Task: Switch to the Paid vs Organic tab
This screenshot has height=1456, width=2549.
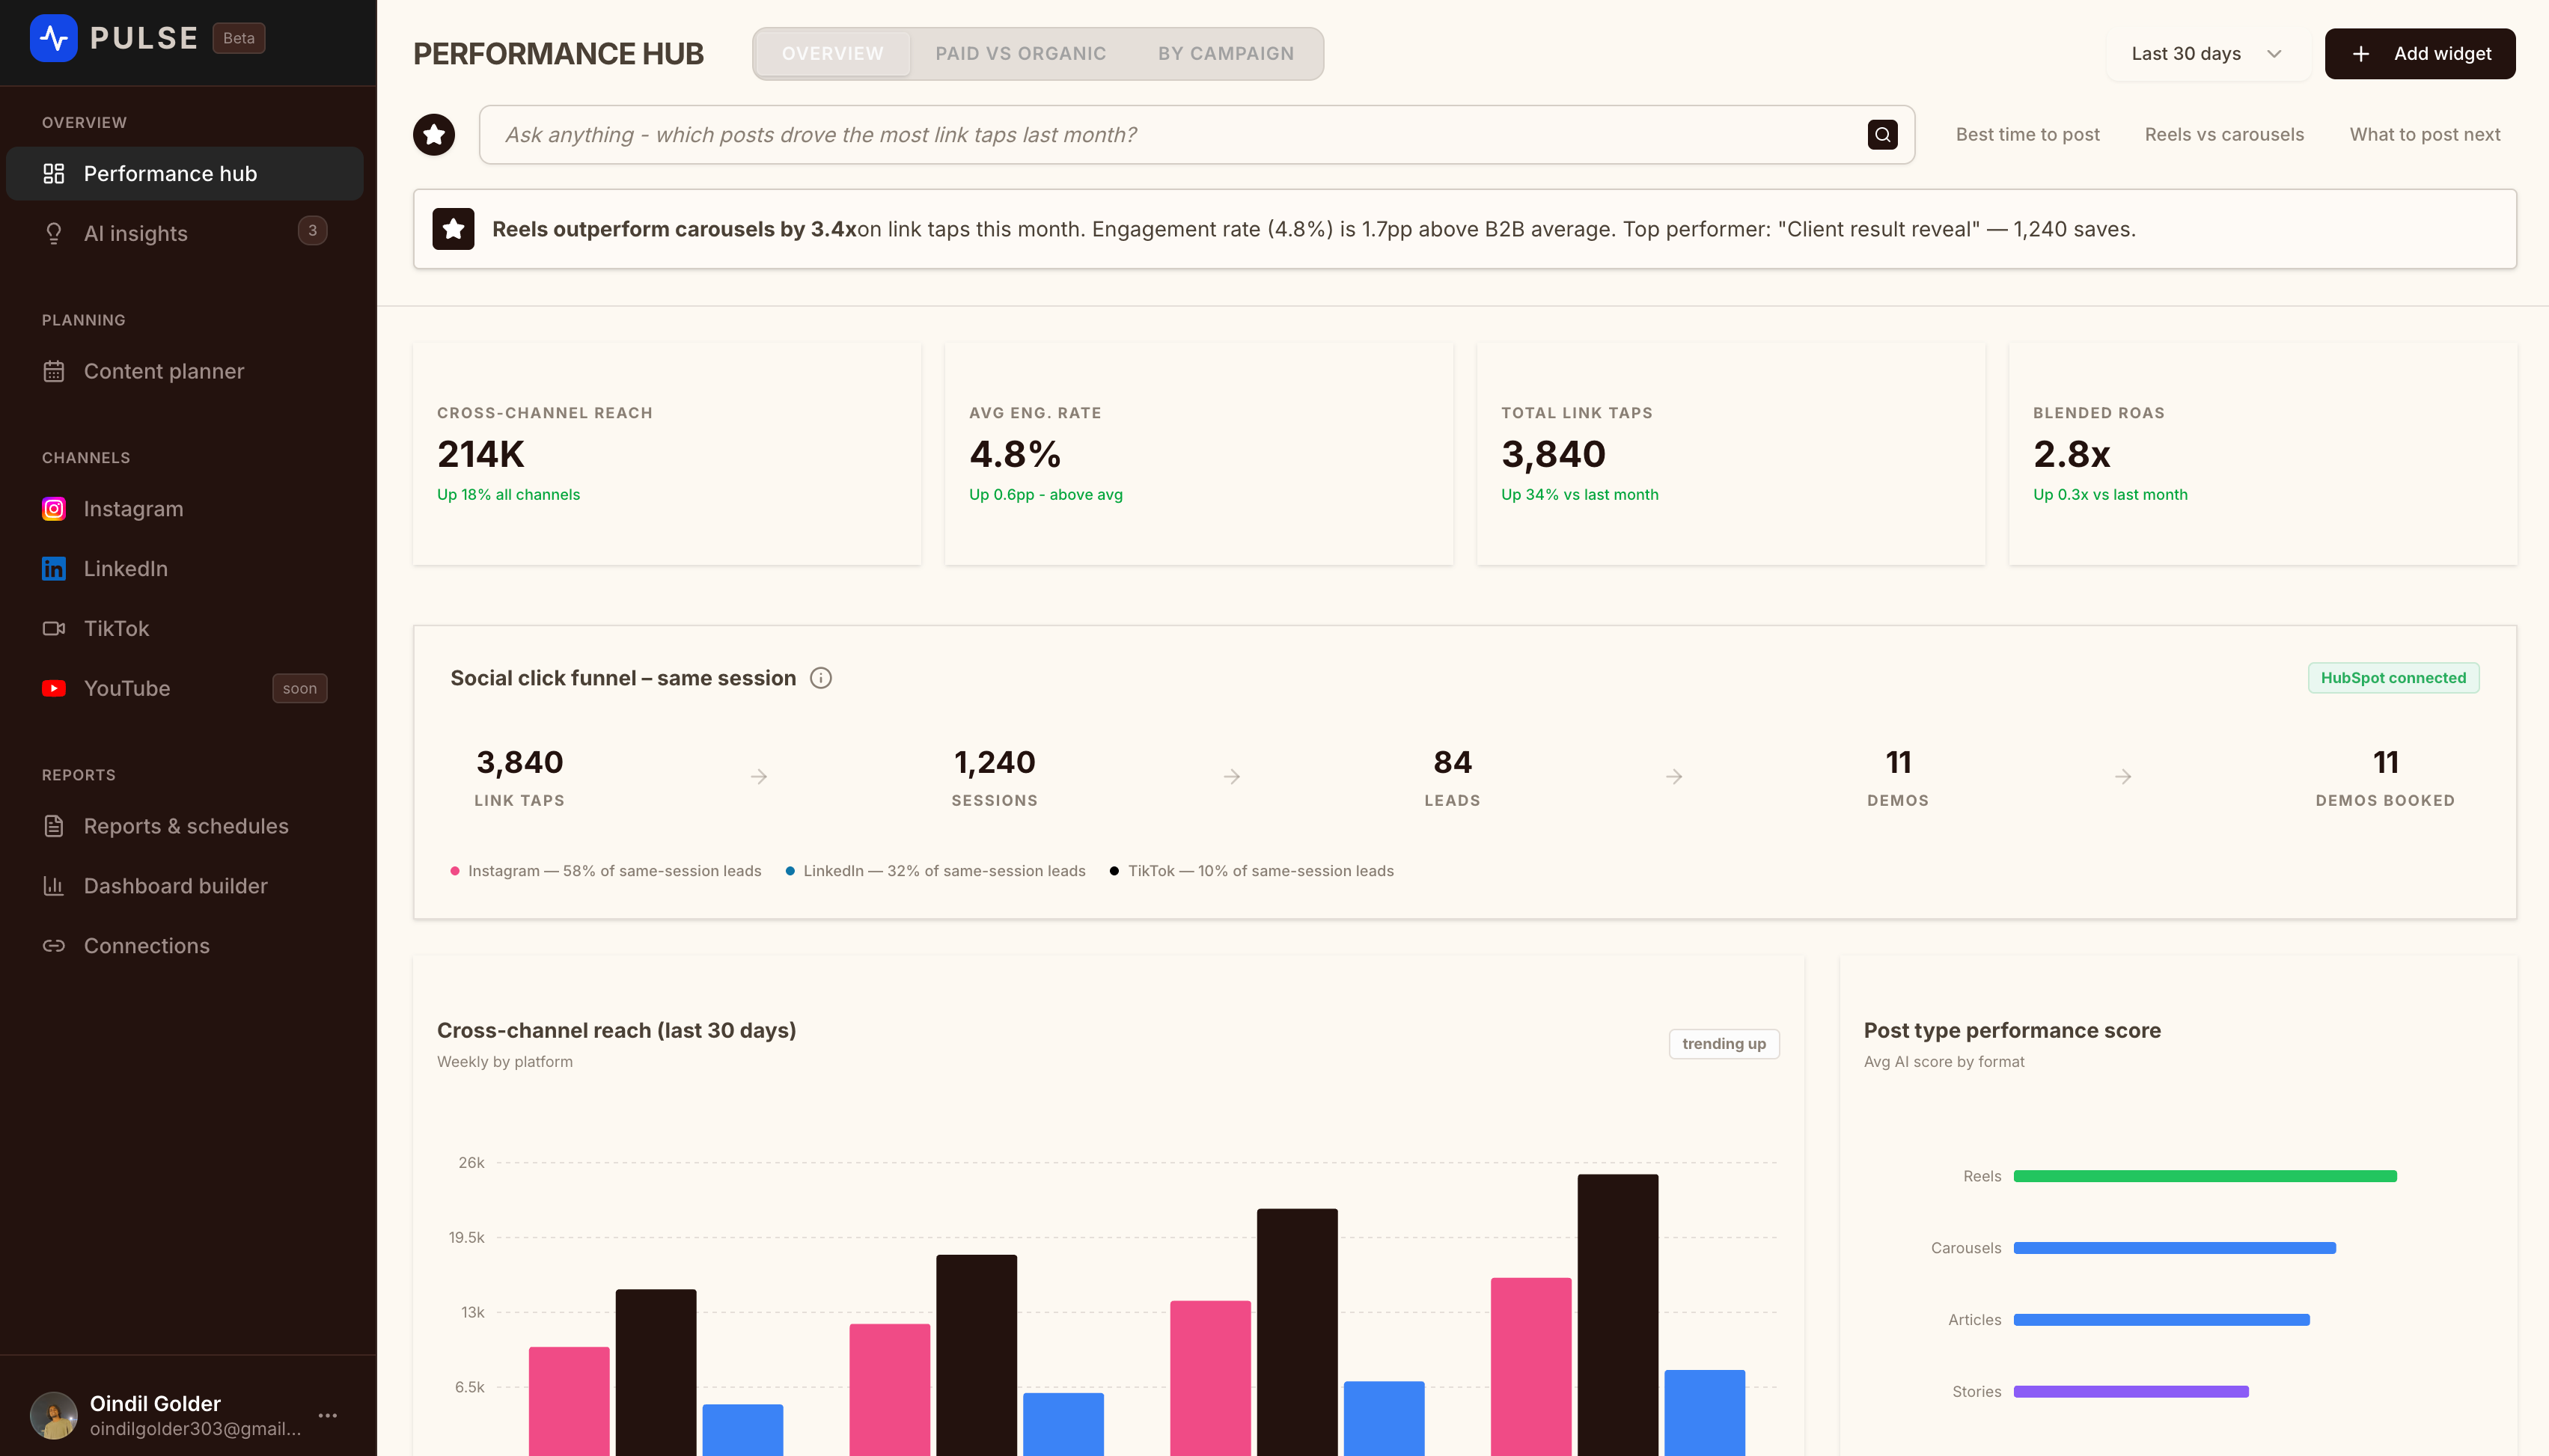Action: click(x=1020, y=54)
